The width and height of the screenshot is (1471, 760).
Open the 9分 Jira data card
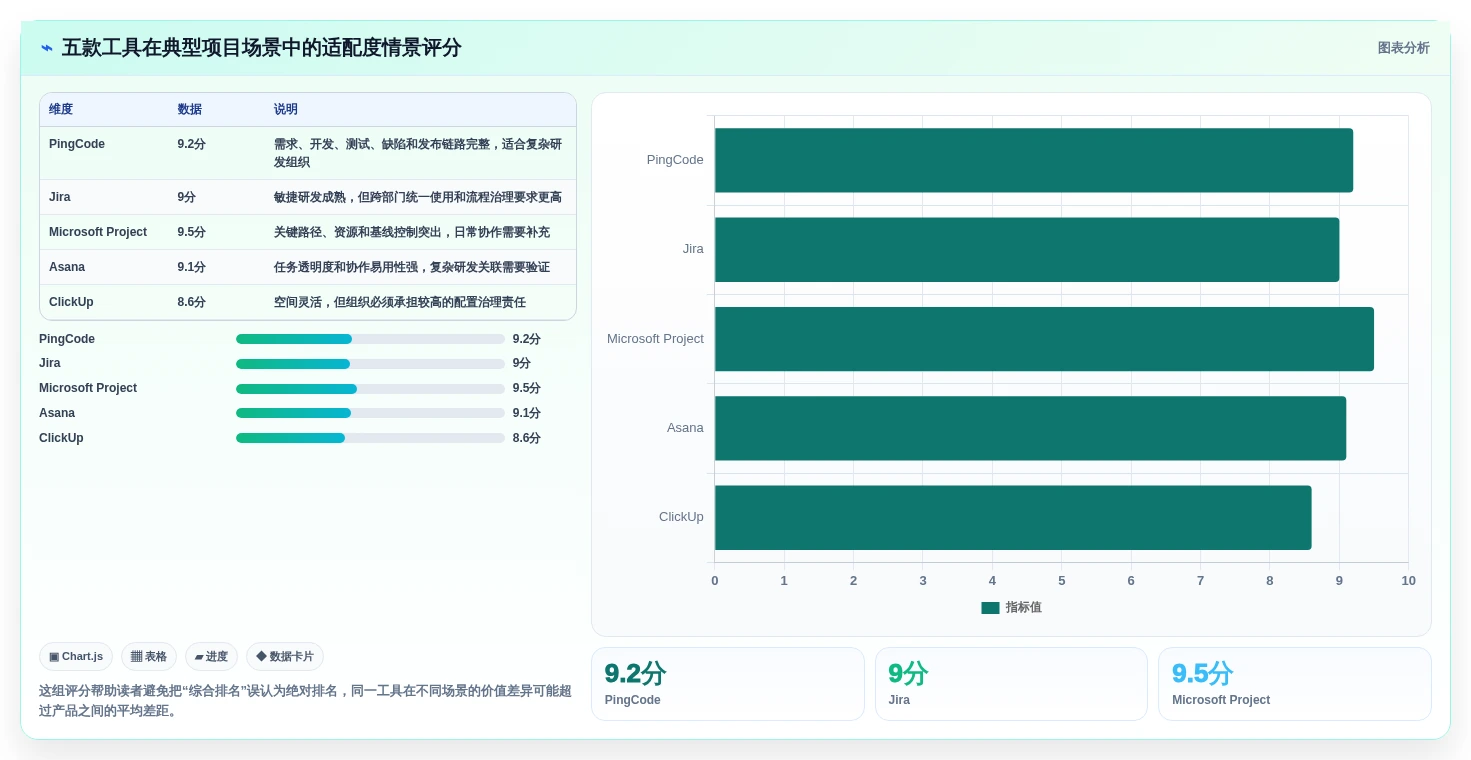click(1011, 684)
